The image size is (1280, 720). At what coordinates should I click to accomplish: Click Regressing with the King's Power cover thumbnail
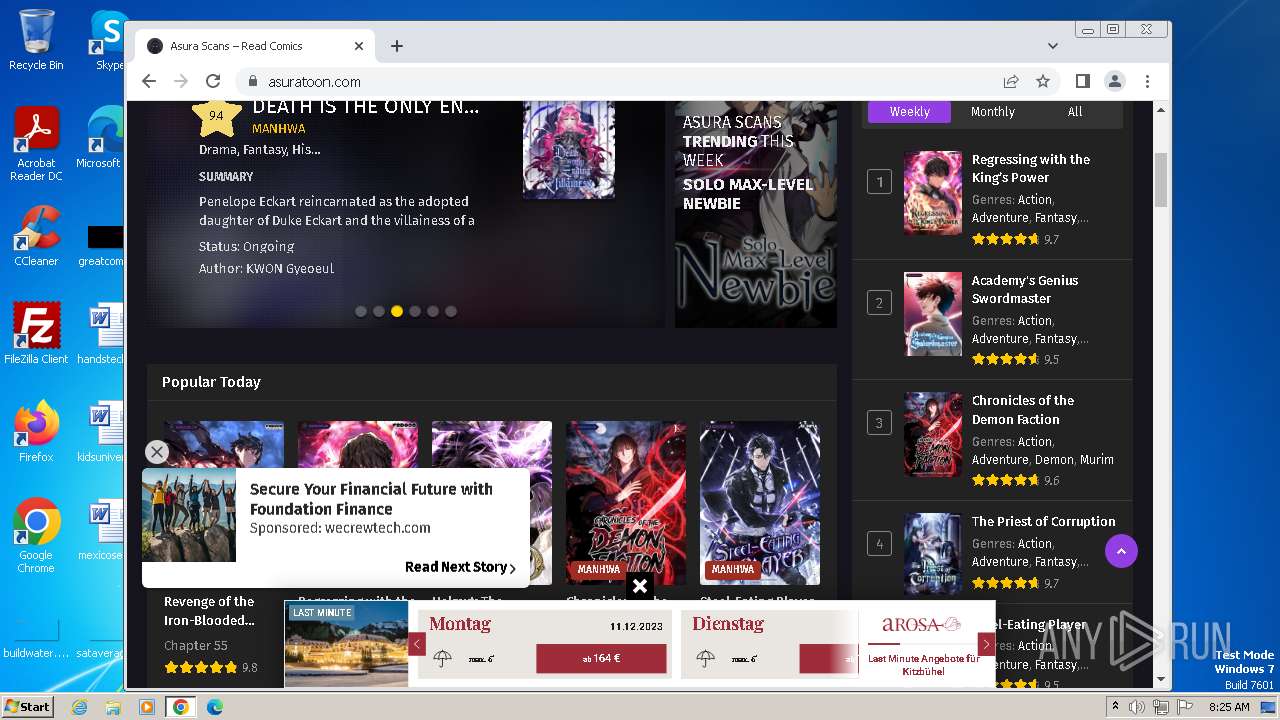933,193
